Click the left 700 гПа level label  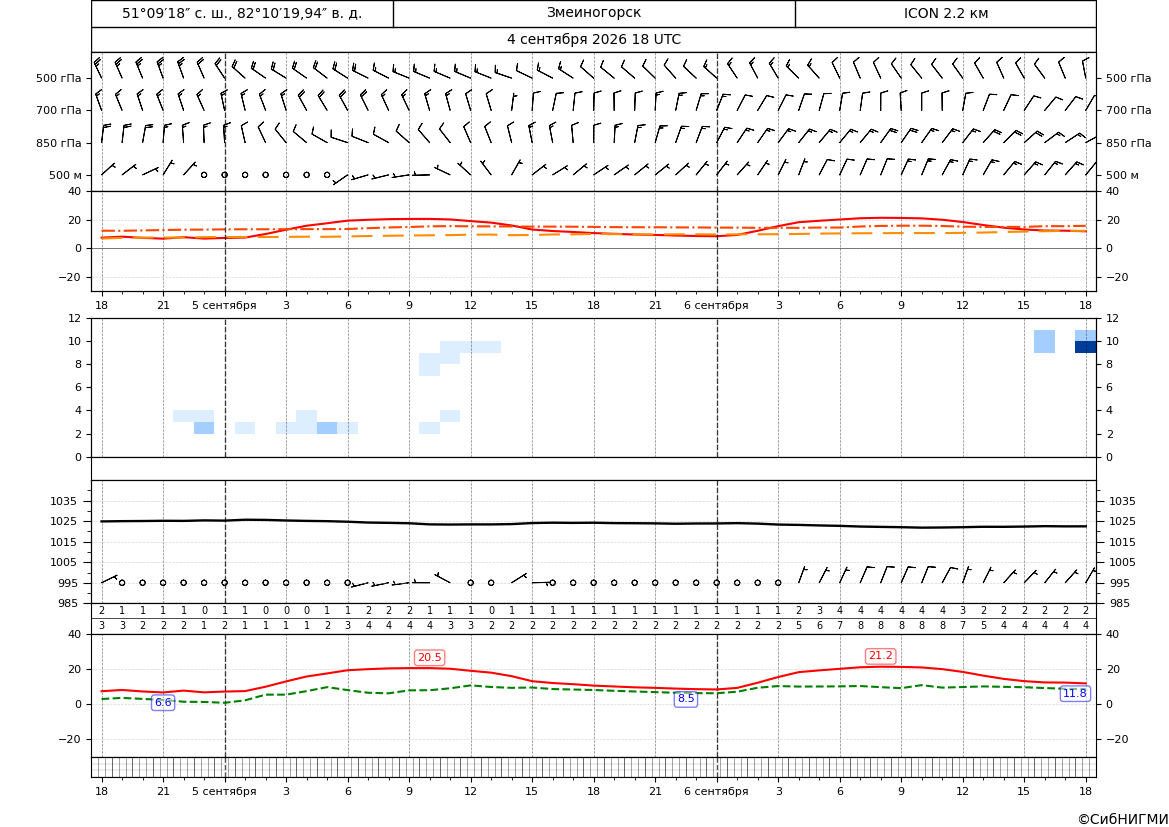coord(59,110)
